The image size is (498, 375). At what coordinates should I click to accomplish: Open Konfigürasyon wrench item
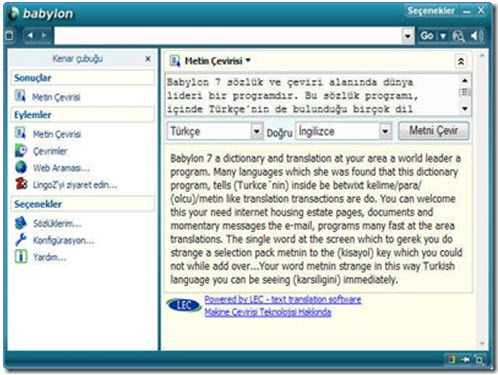click(54, 240)
